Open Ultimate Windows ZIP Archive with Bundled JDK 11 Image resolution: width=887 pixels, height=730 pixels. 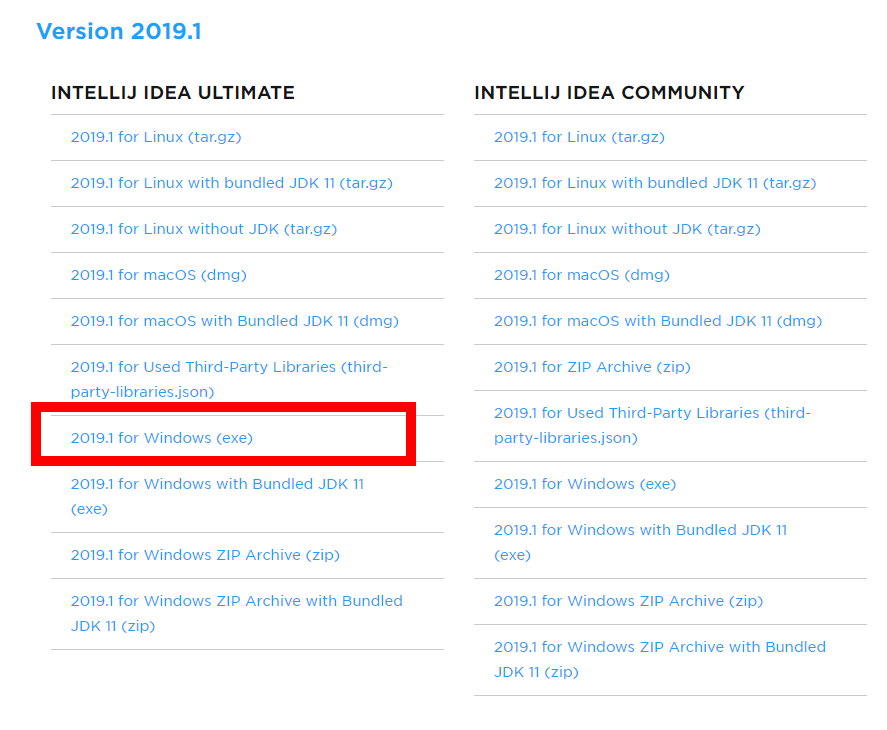(236, 613)
